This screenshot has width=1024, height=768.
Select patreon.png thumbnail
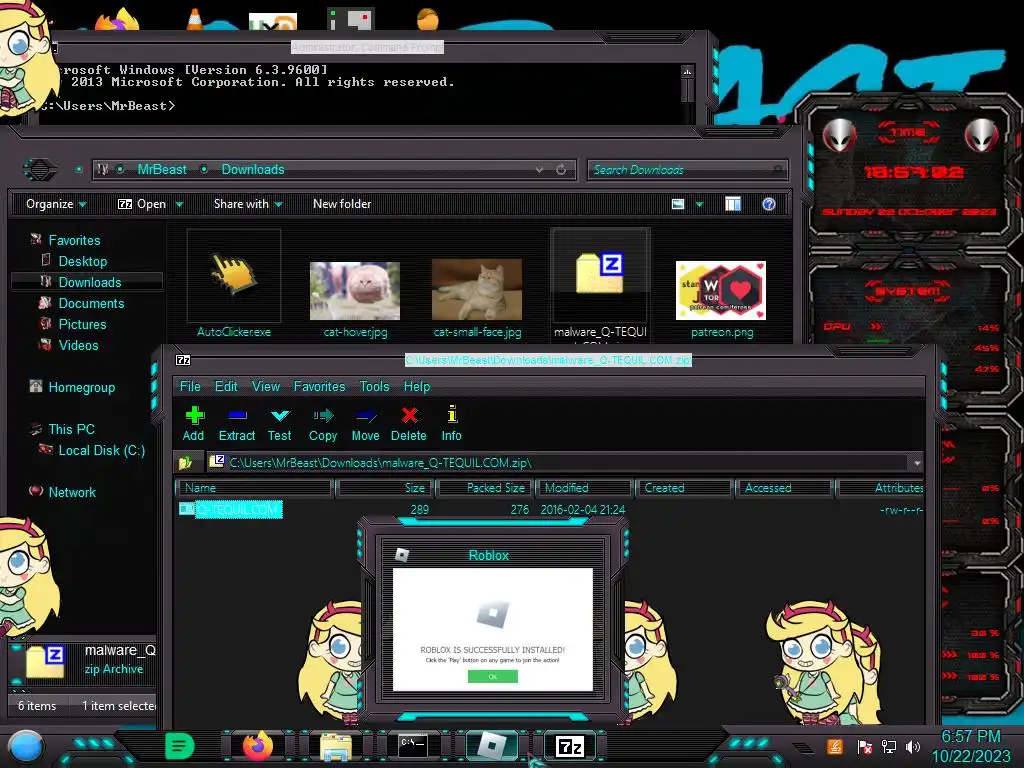pyautogui.click(x=721, y=291)
